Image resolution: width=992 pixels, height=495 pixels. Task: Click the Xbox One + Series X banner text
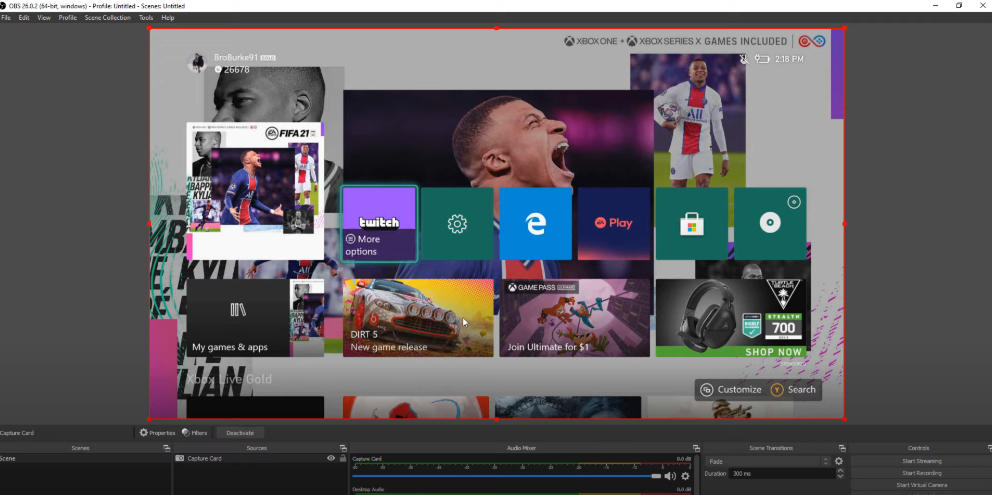click(x=676, y=41)
